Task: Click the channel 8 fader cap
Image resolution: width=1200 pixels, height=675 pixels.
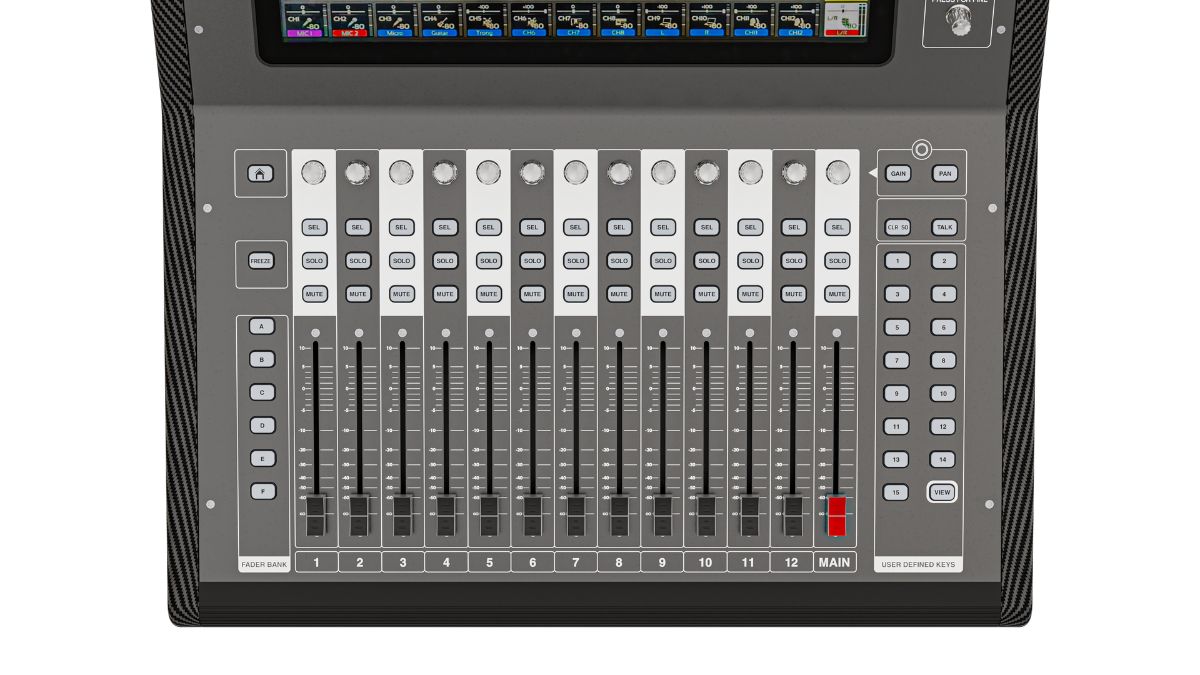Action: [620, 516]
